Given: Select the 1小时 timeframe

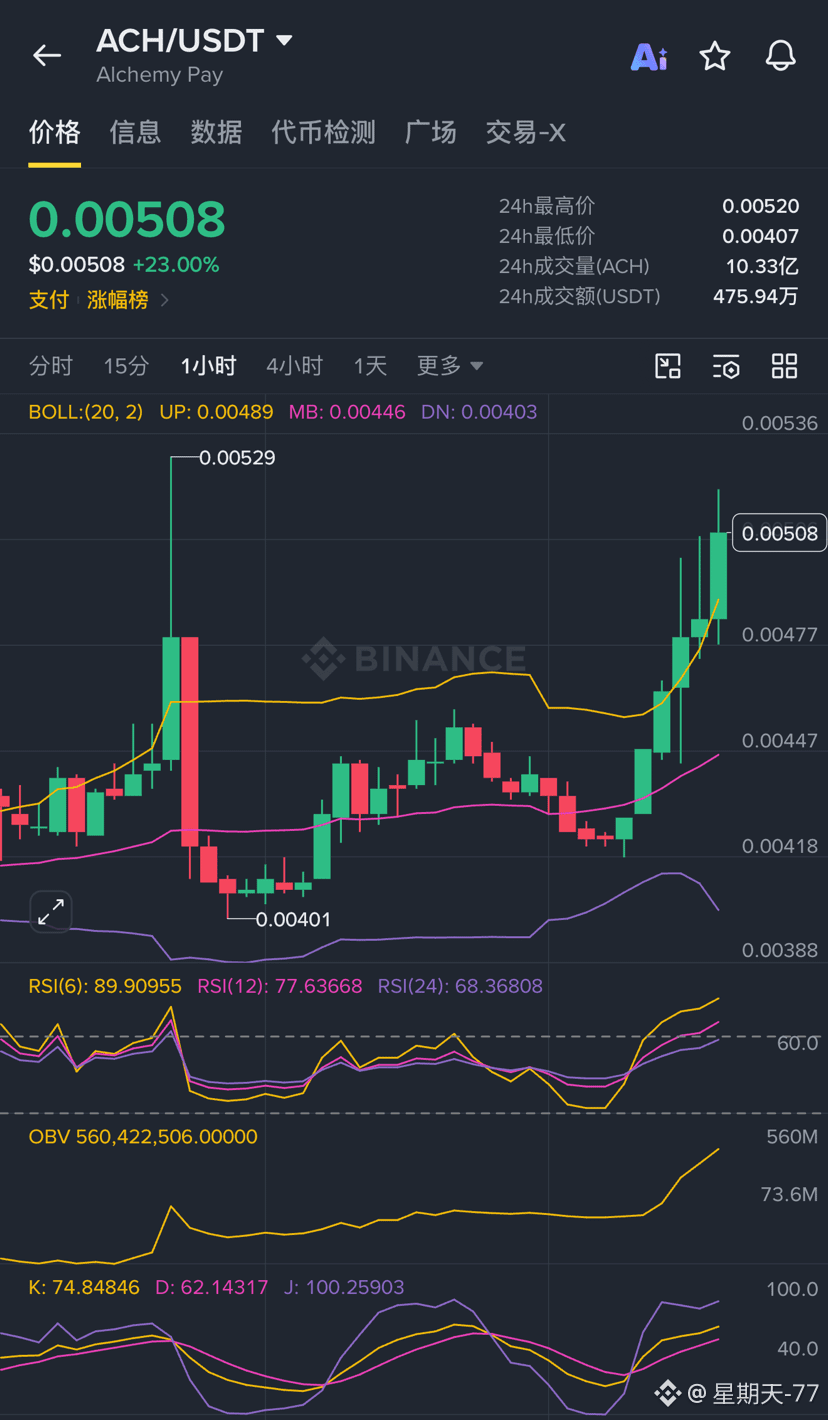Looking at the screenshot, I should pyautogui.click(x=208, y=366).
